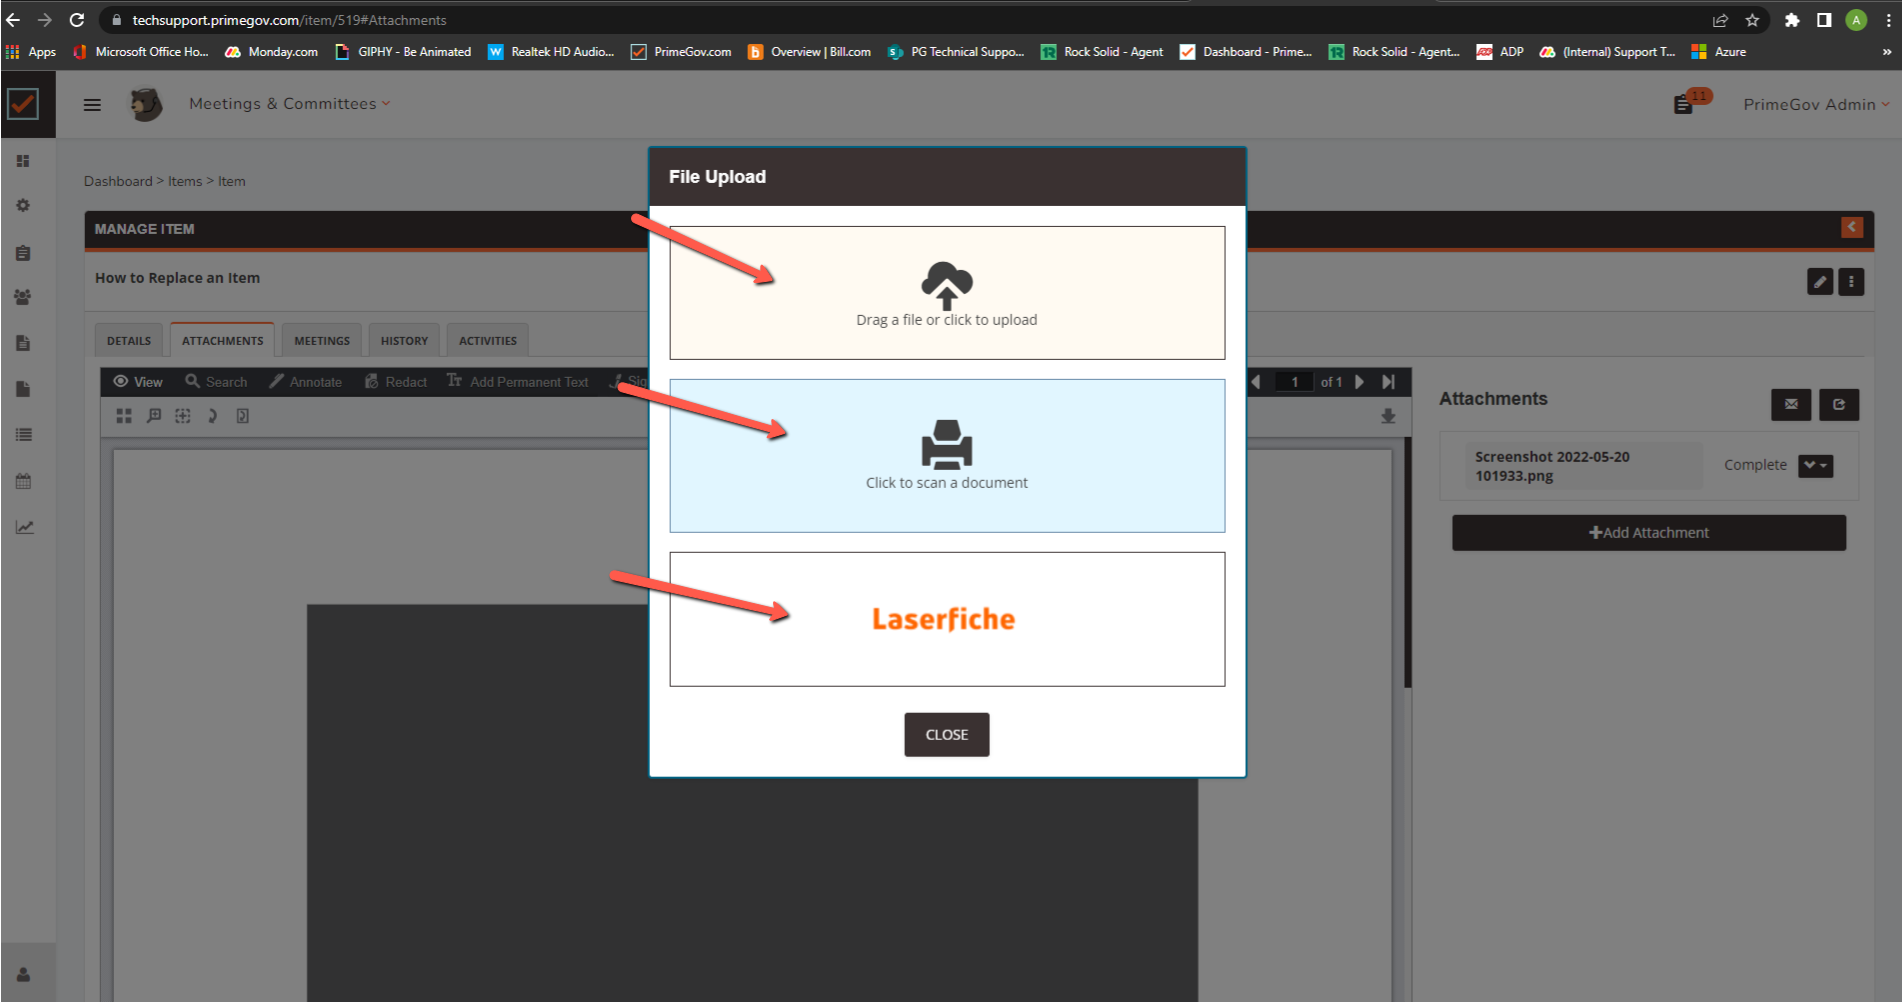Click the Redact tool
The width and height of the screenshot is (1902, 1002).
396,382
